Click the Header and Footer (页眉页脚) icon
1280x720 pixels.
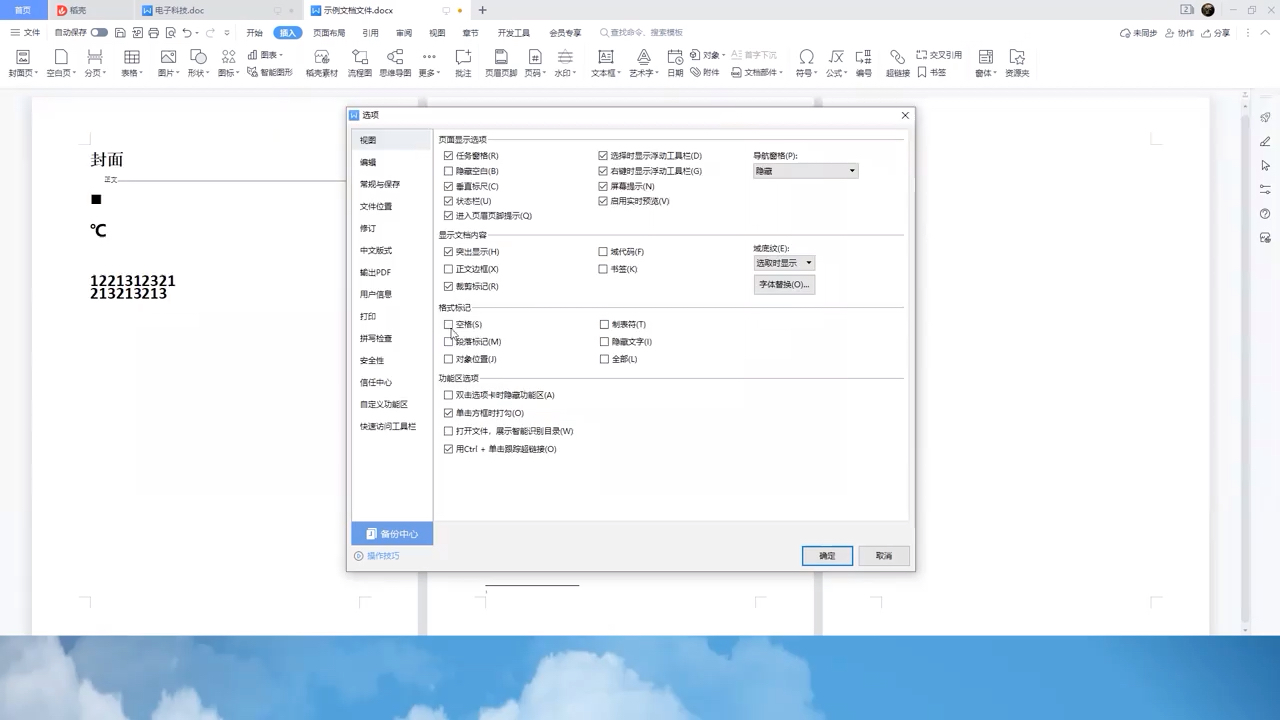point(501,63)
